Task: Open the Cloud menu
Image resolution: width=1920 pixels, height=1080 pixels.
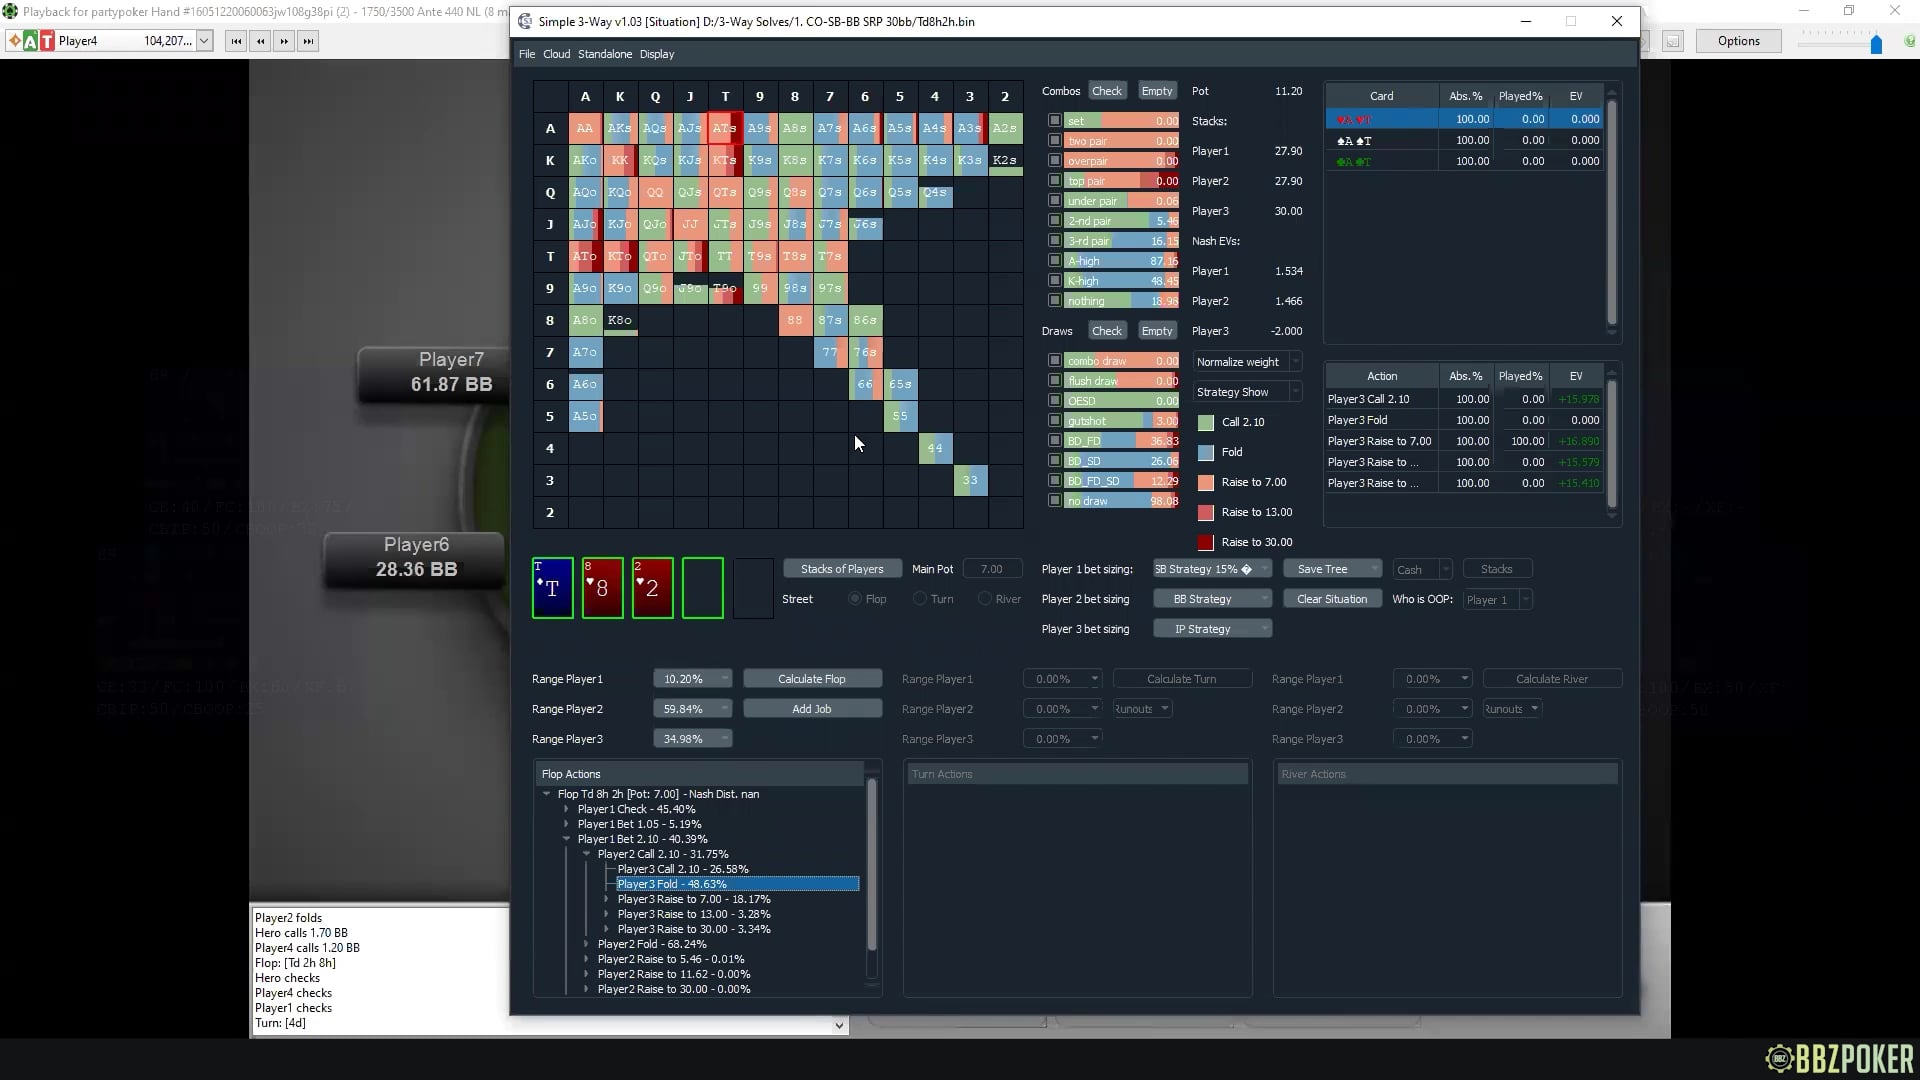Action: pos(556,54)
